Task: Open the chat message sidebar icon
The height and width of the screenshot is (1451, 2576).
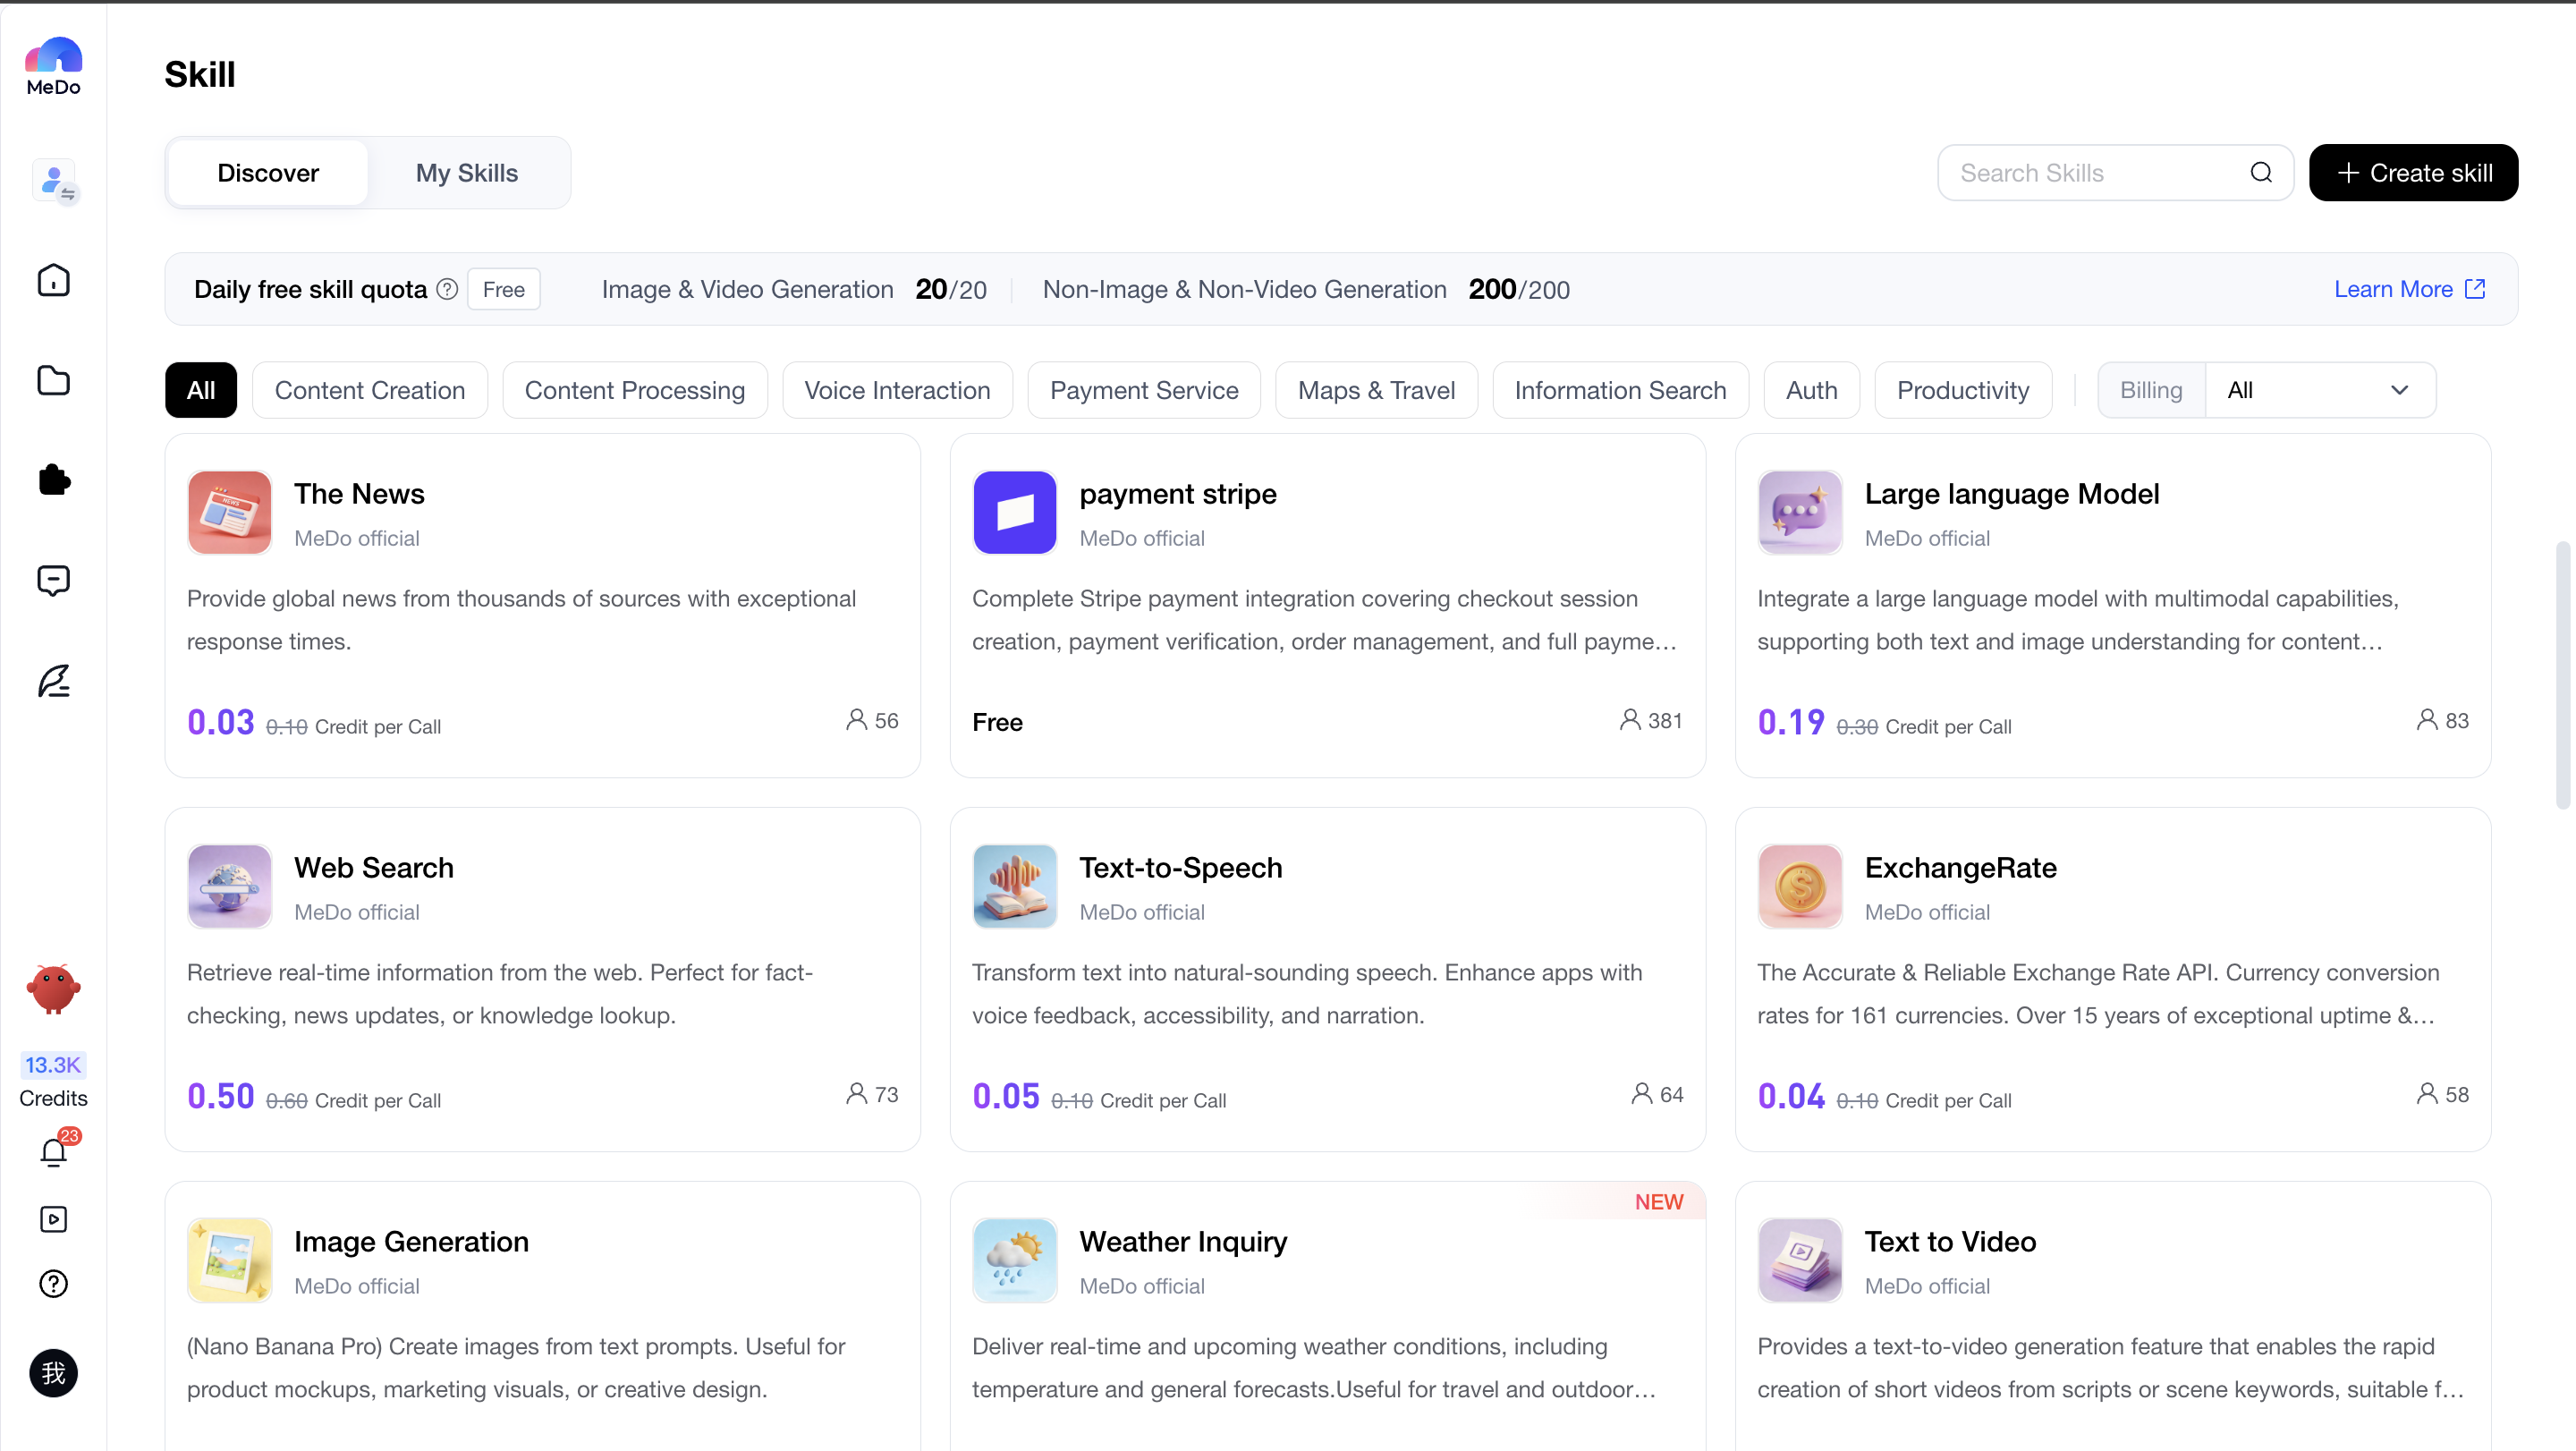Action: [x=53, y=580]
